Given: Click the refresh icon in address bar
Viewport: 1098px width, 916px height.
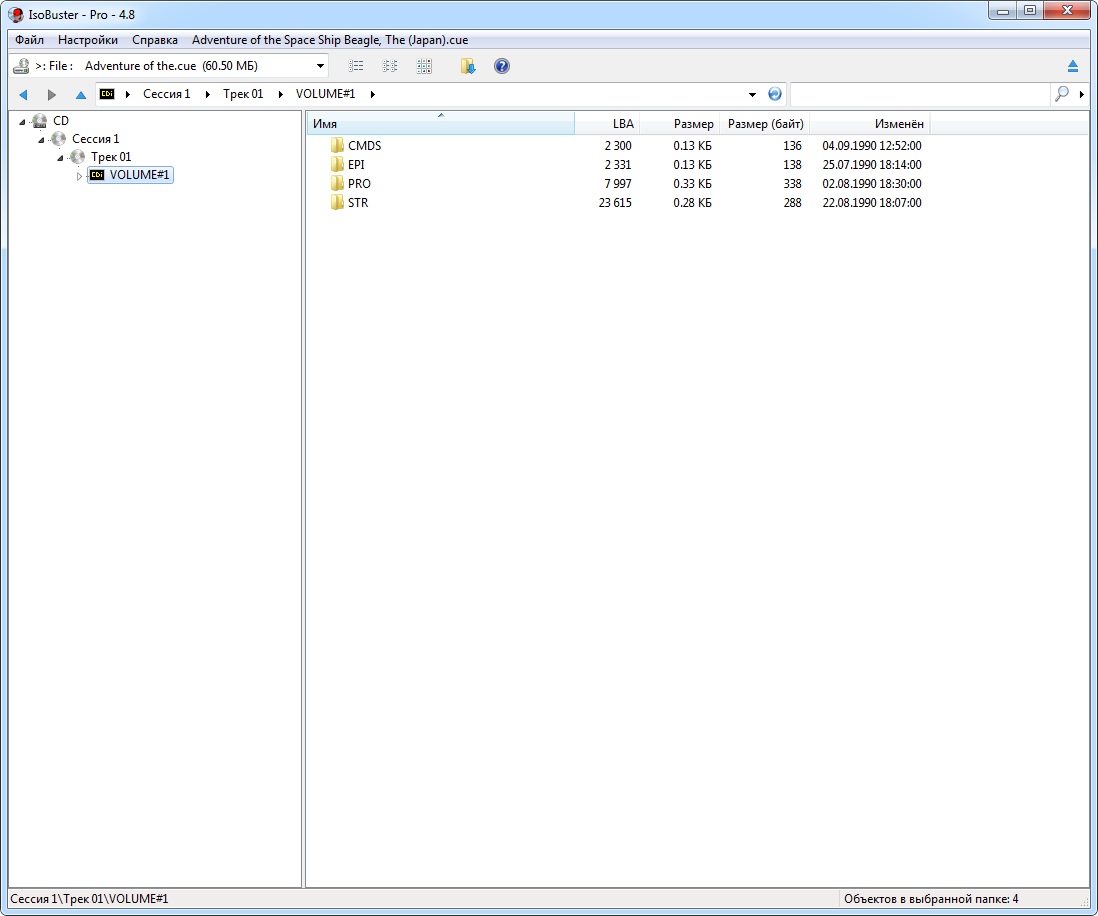Looking at the screenshot, I should (x=774, y=94).
